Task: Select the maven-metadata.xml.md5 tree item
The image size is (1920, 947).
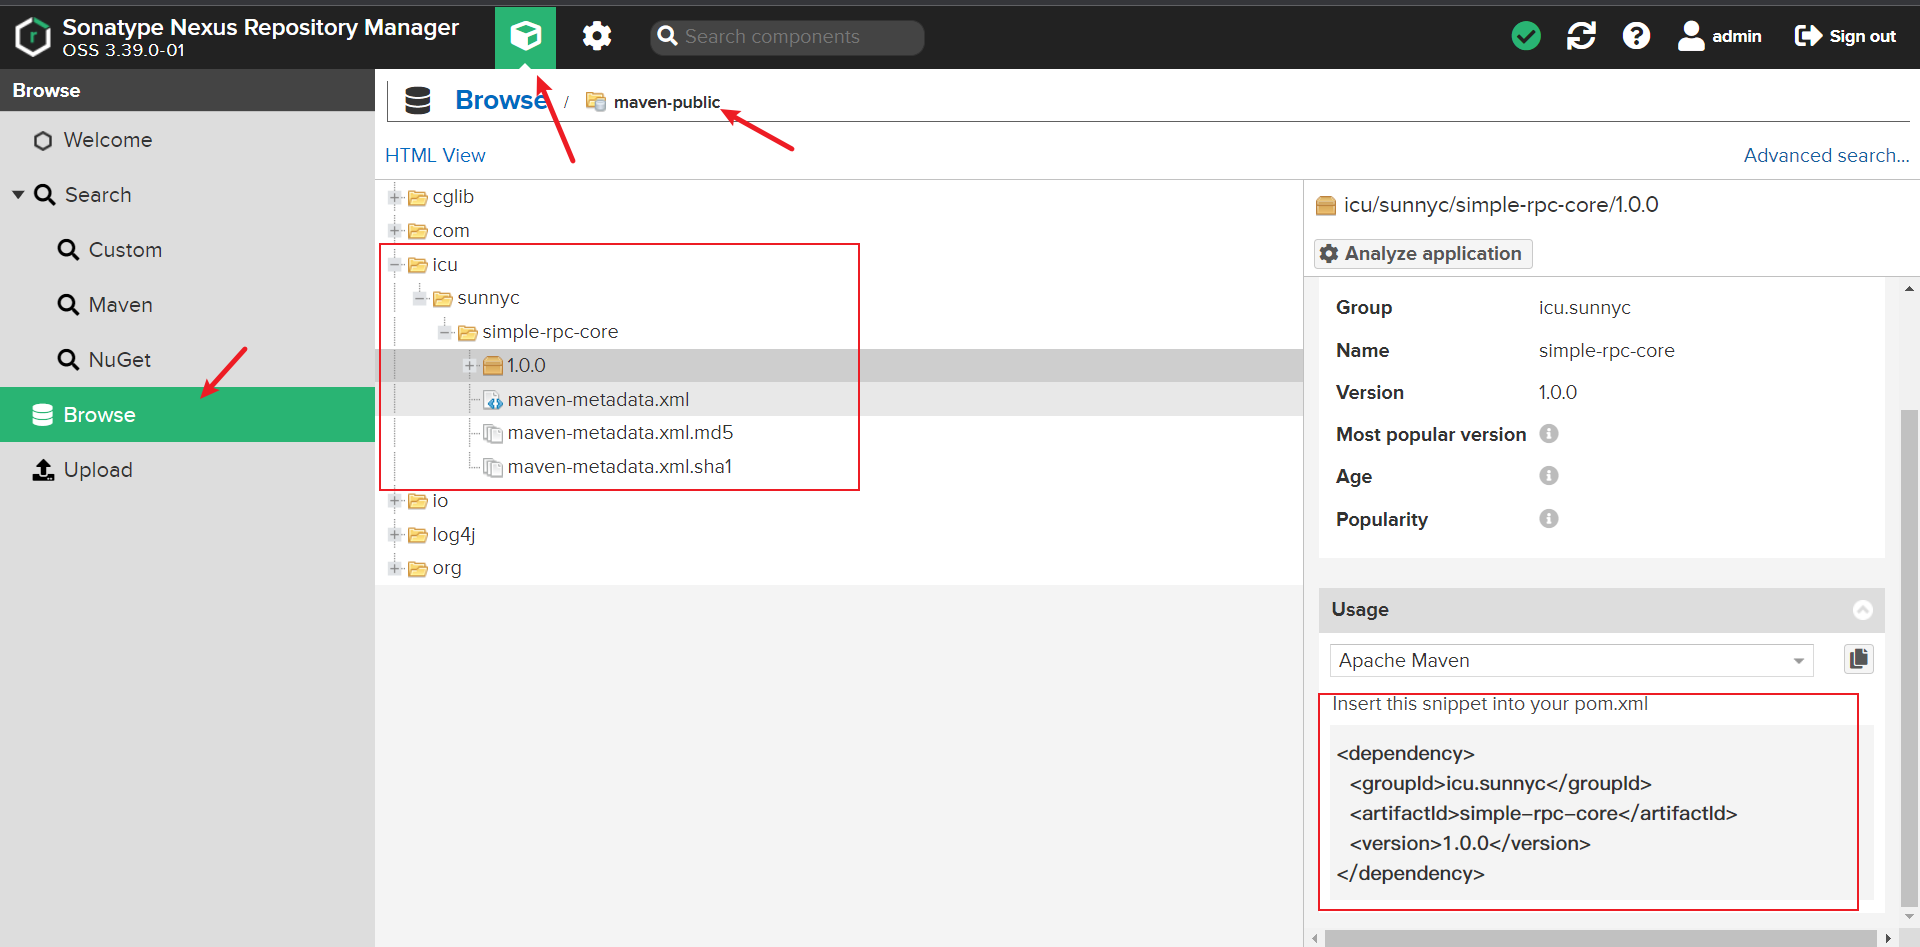Action: 620,433
